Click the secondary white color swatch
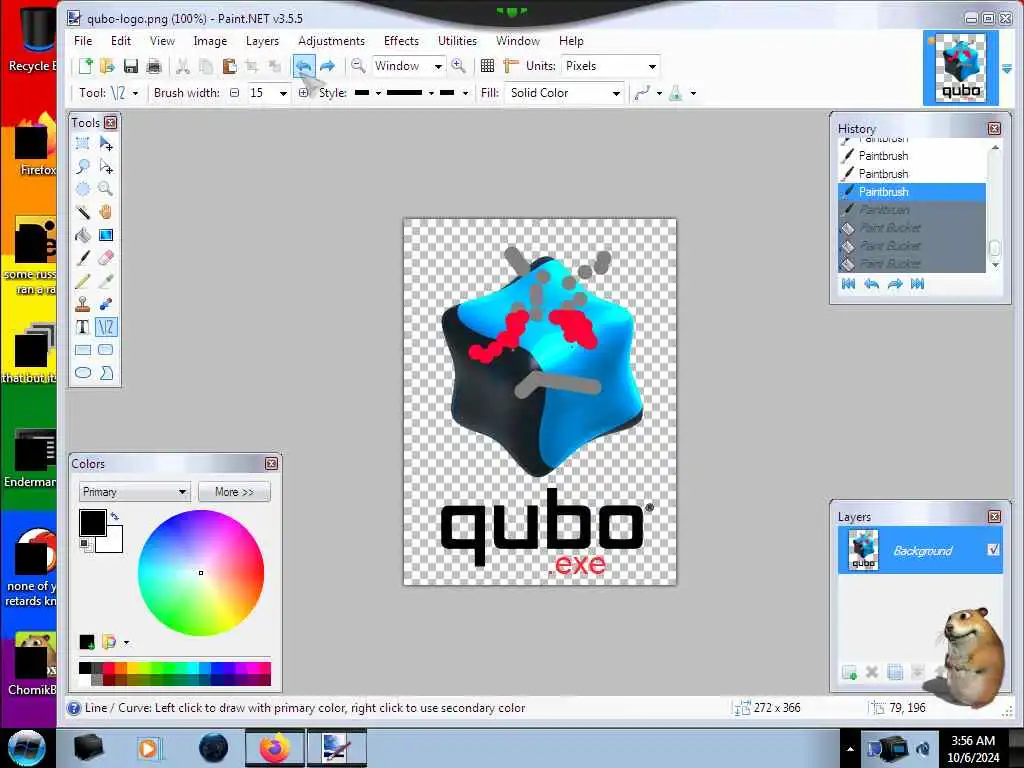This screenshot has width=1024, height=768. [112, 542]
